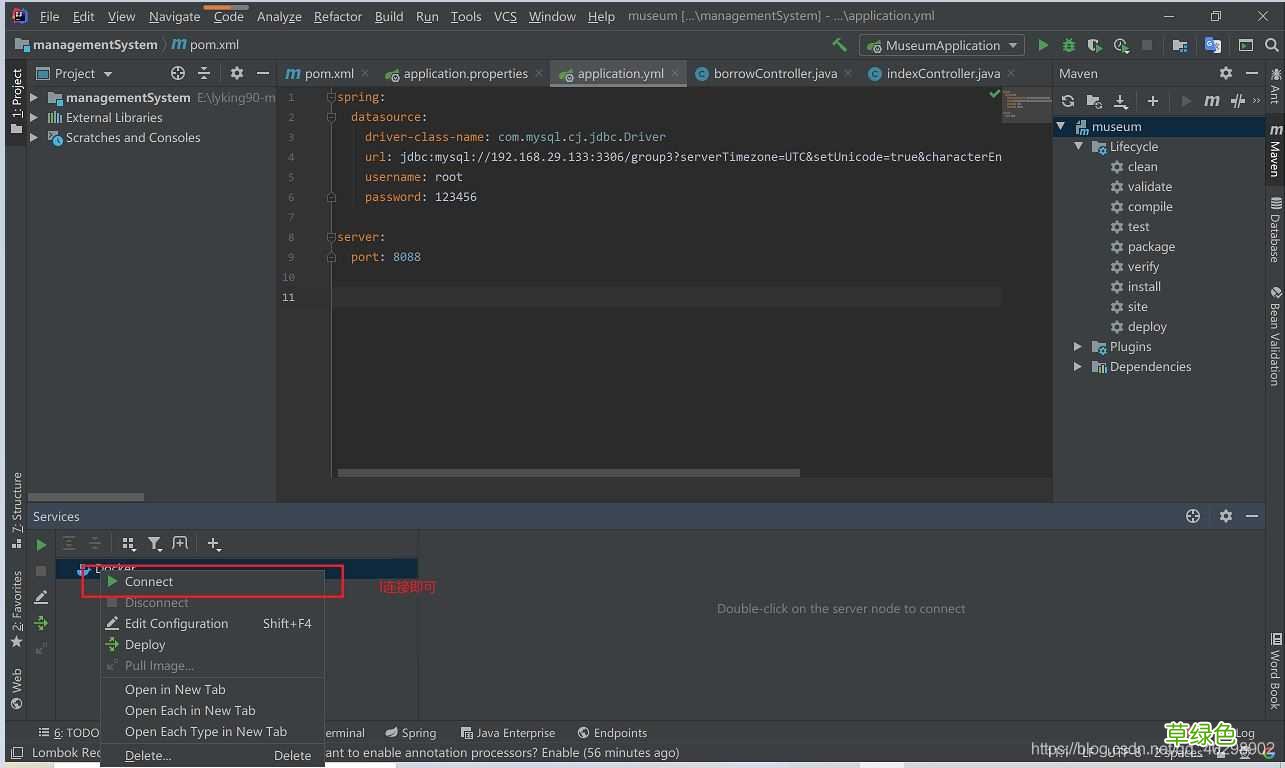
Task: Open the Refactor menu
Action: pyautogui.click(x=338, y=16)
